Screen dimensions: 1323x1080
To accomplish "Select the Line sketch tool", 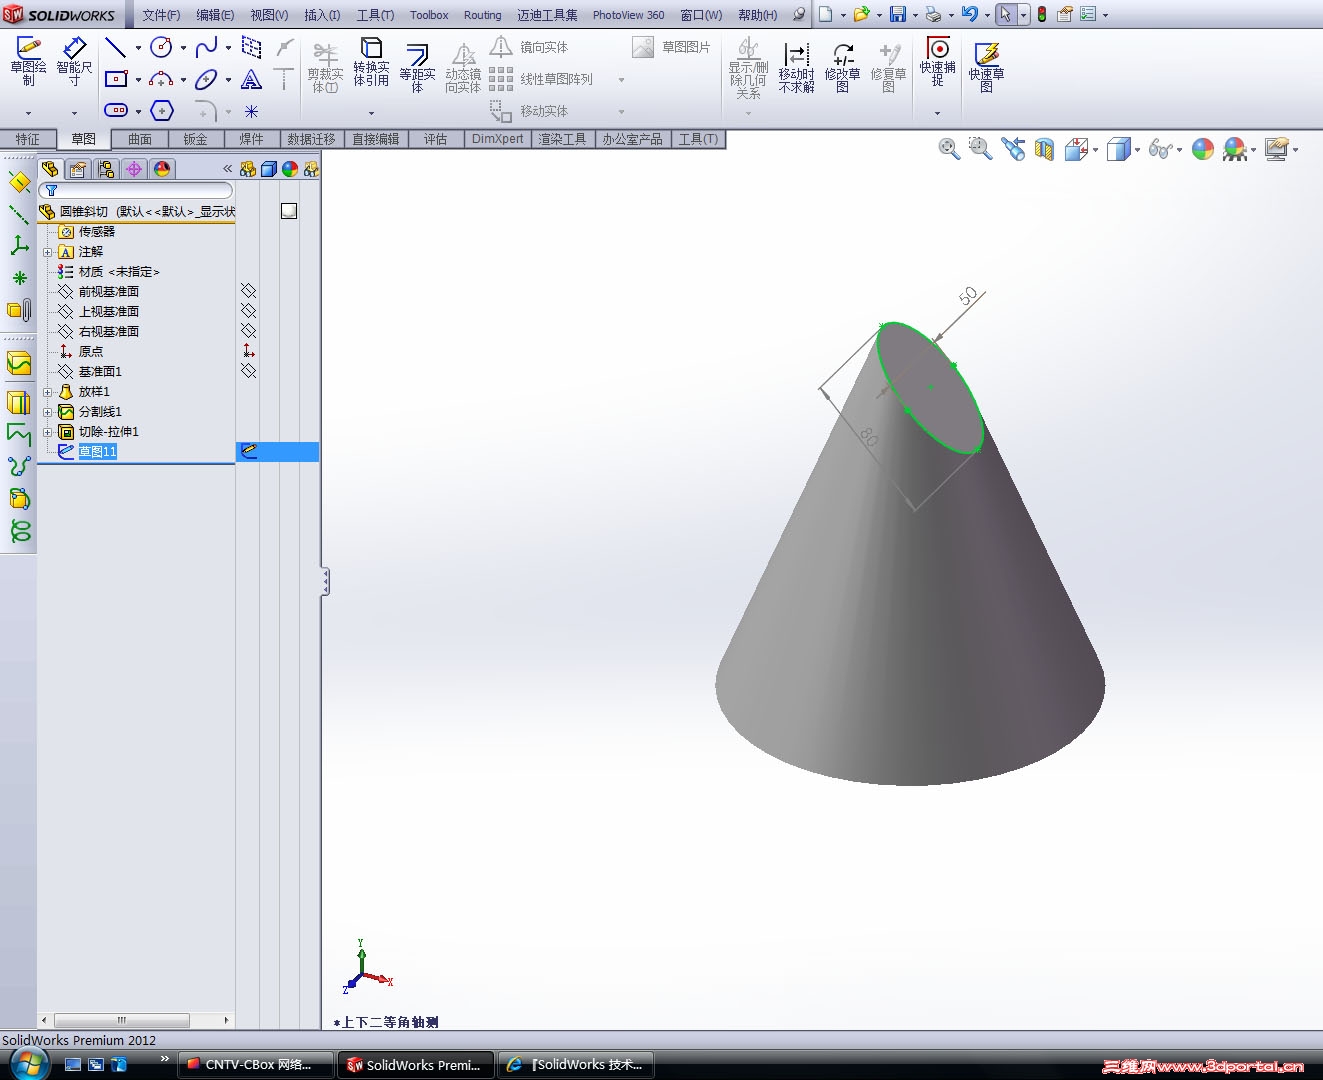I will pyautogui.click(x=116, y=47).
